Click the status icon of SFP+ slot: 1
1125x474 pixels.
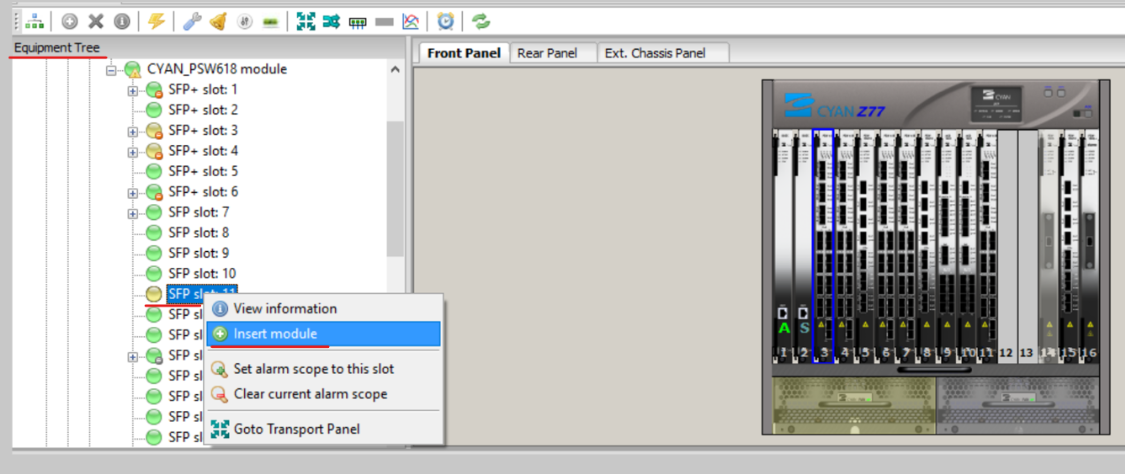click(x=154, y=90)
